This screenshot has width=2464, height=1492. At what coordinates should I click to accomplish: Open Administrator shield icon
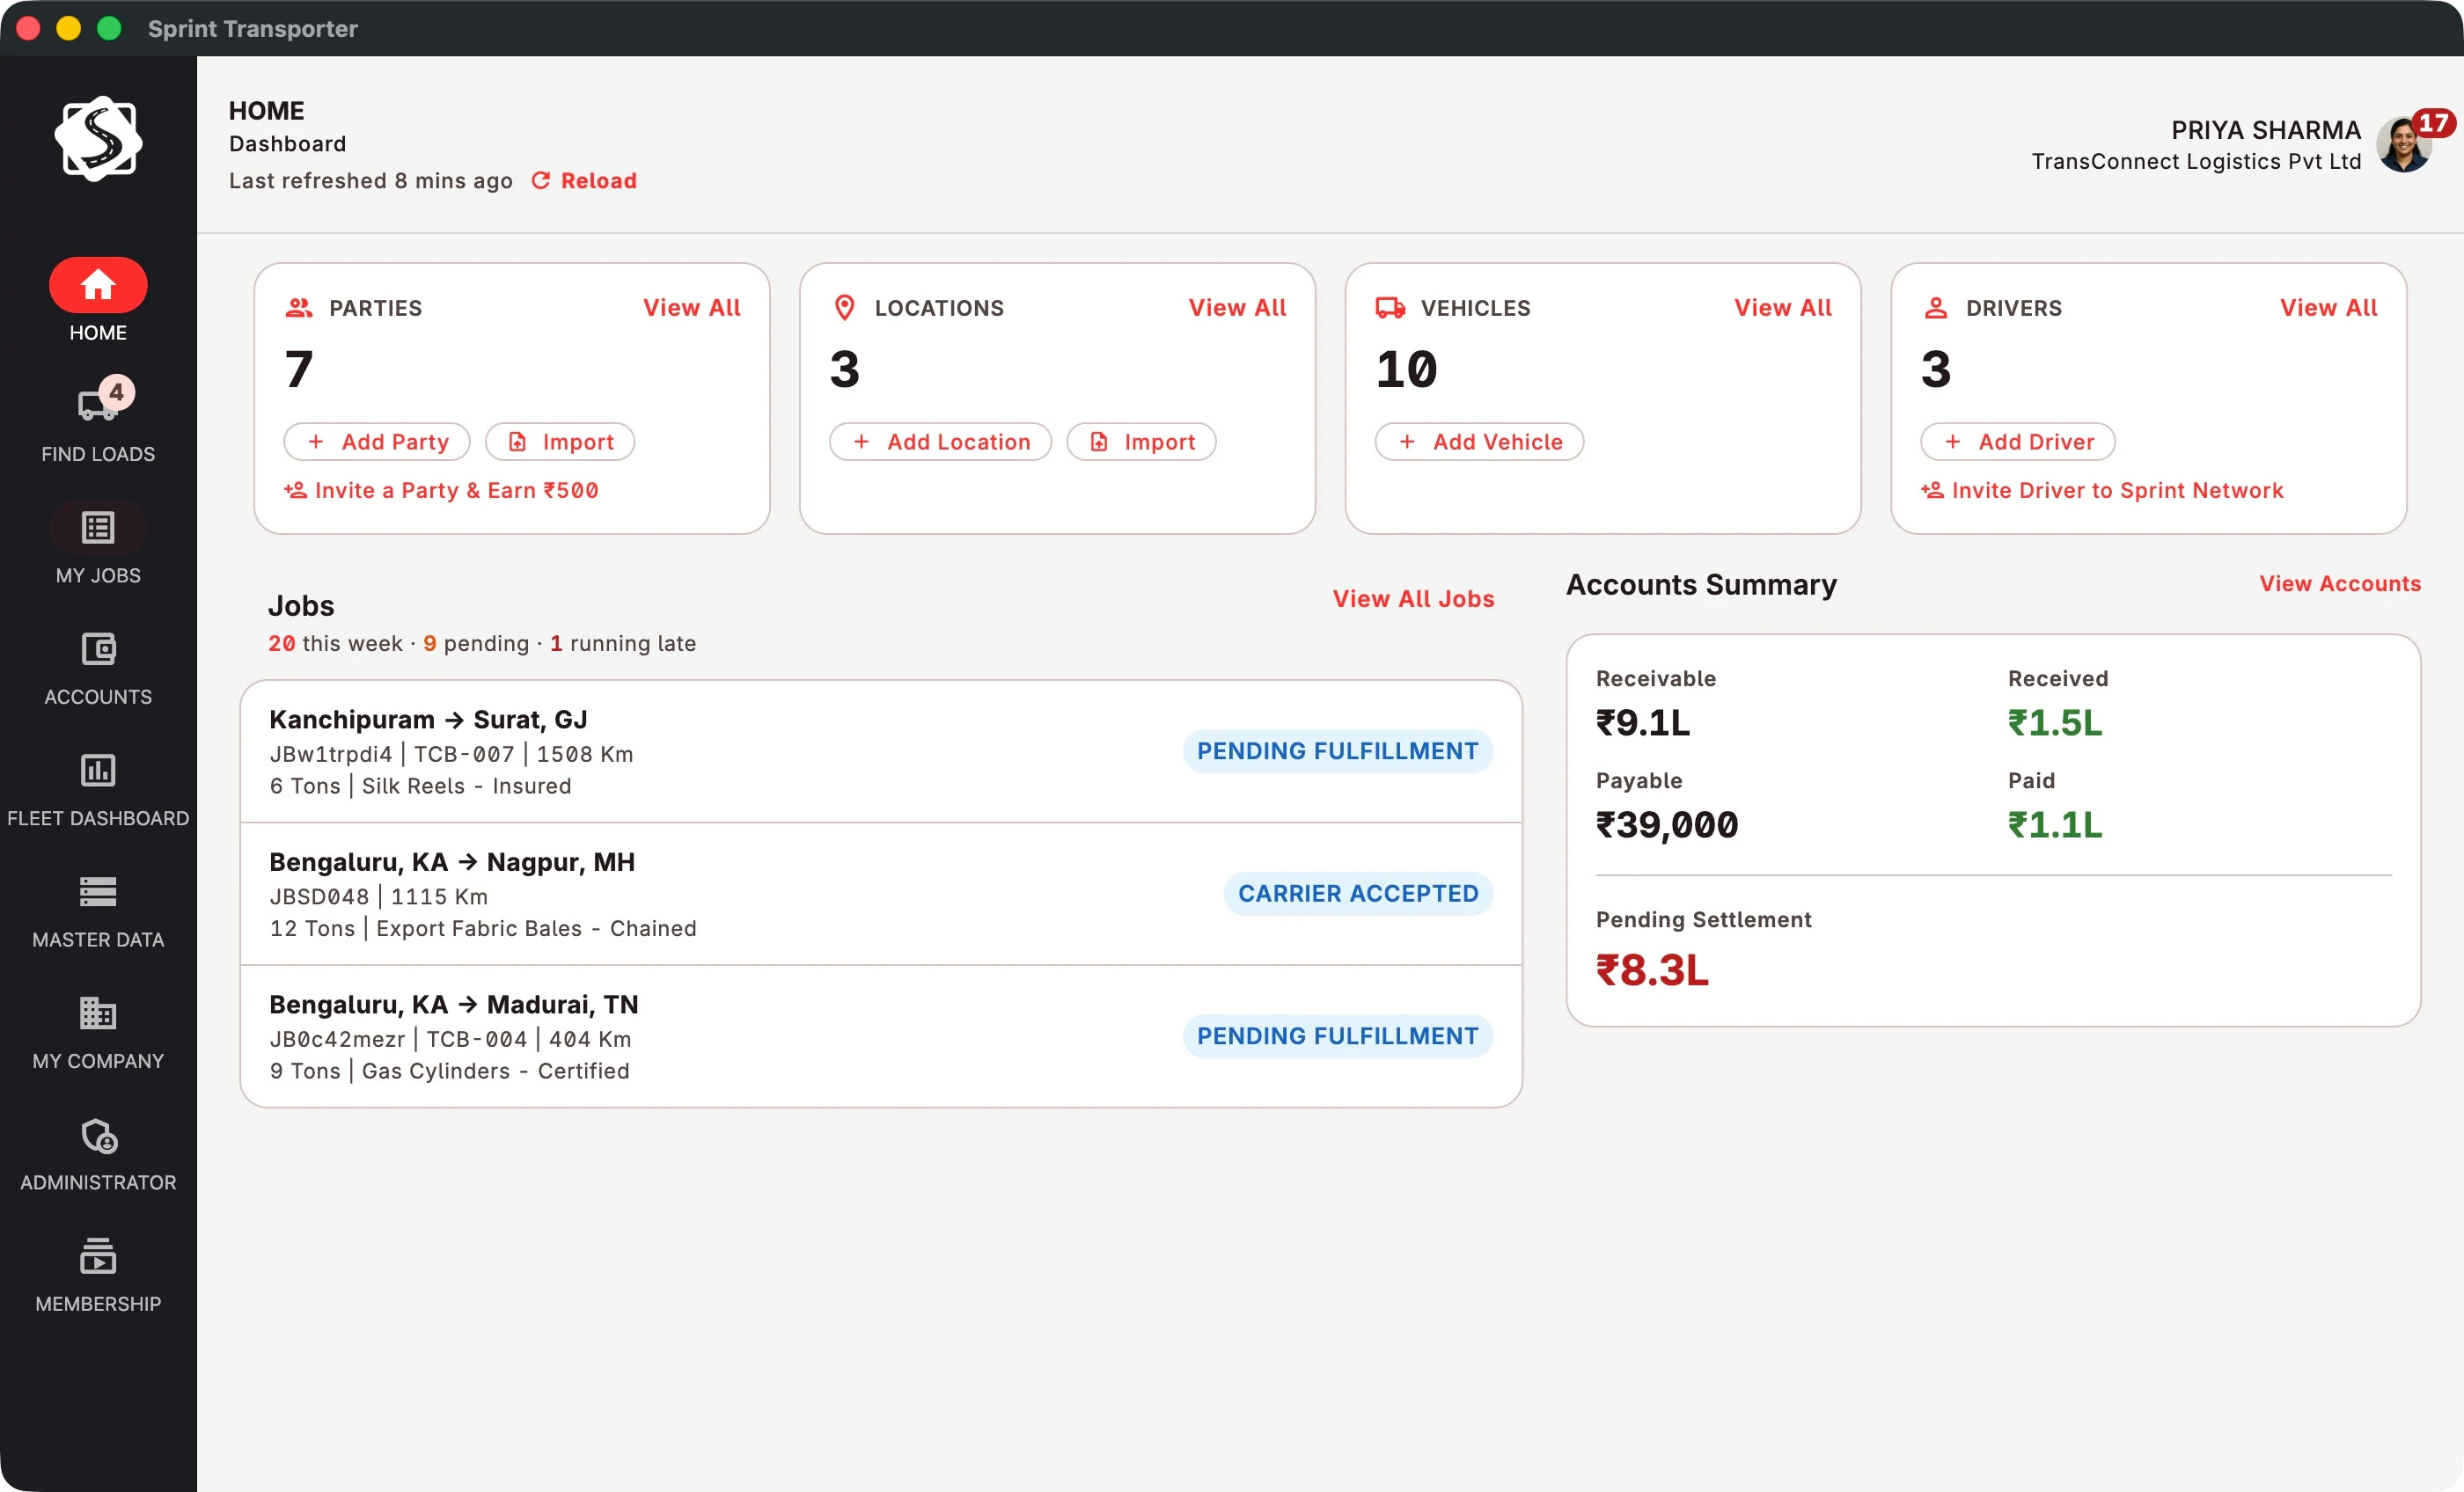pyautogui.click(x=98, y=1136)
